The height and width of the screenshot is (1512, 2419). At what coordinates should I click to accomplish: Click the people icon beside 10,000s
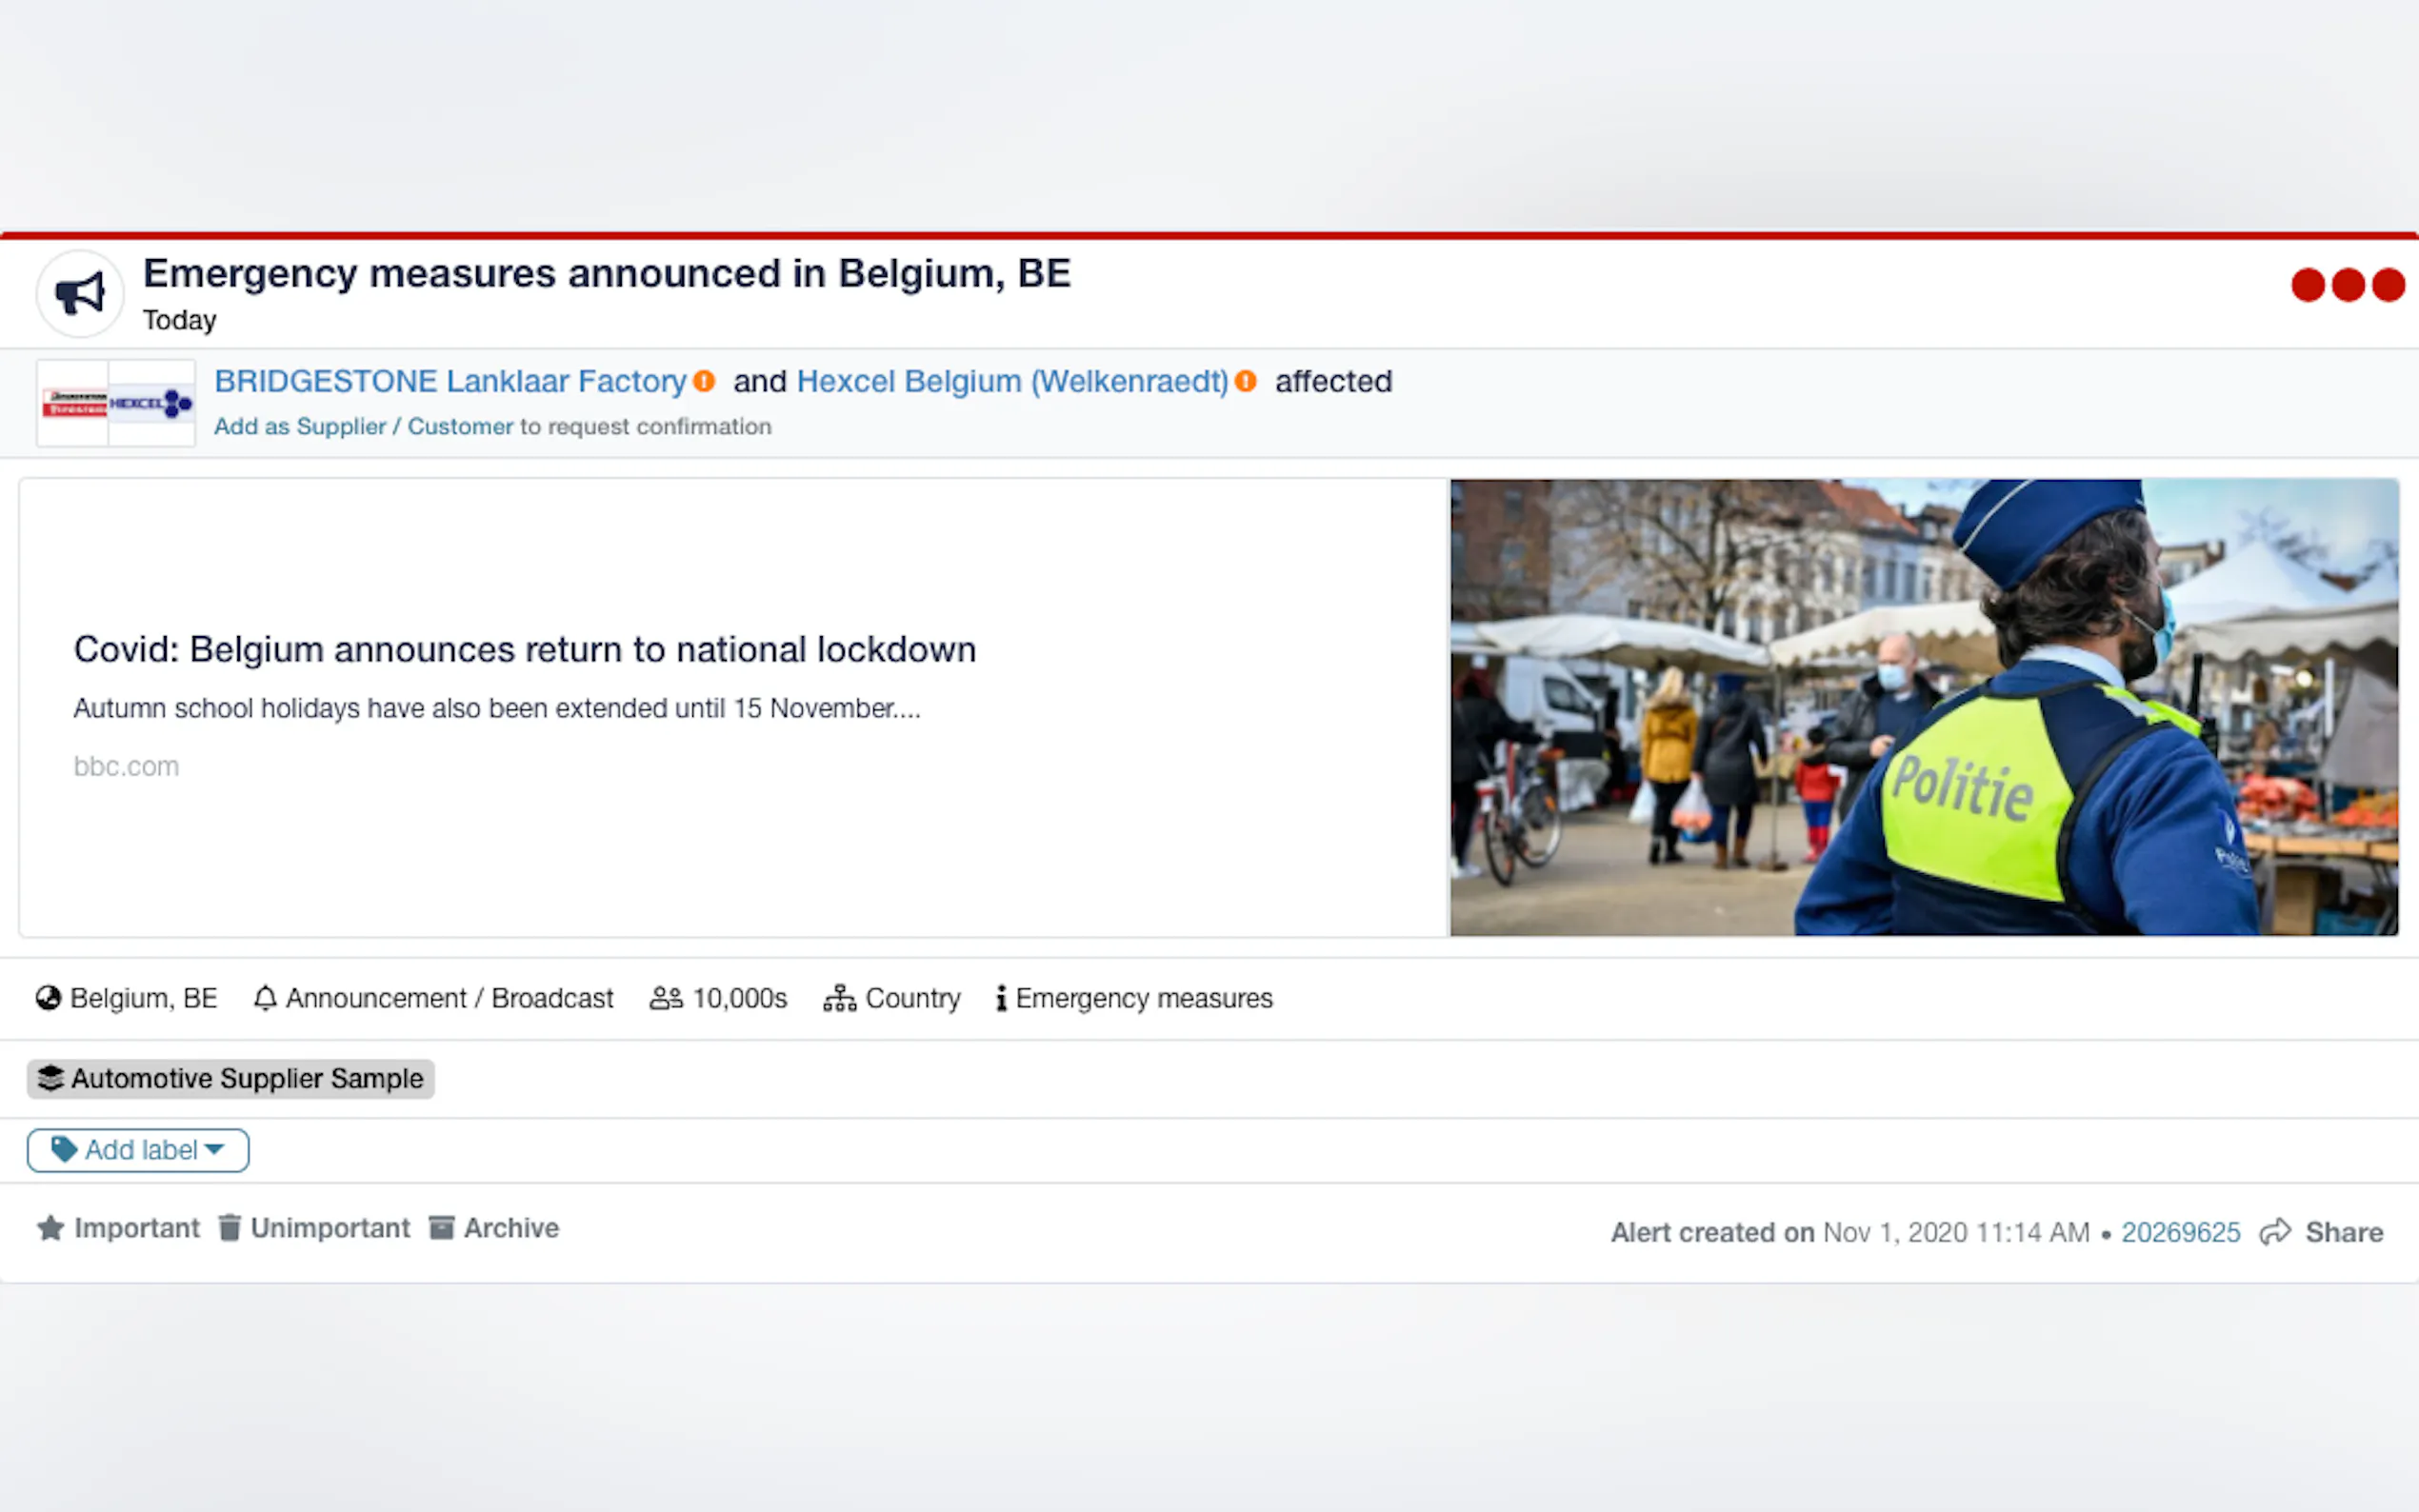coord(666,998)
